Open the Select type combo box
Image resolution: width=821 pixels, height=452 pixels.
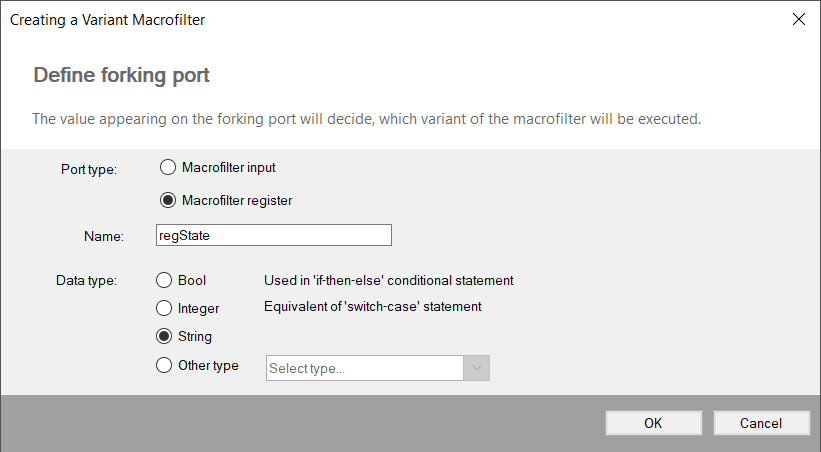point(365,368)
